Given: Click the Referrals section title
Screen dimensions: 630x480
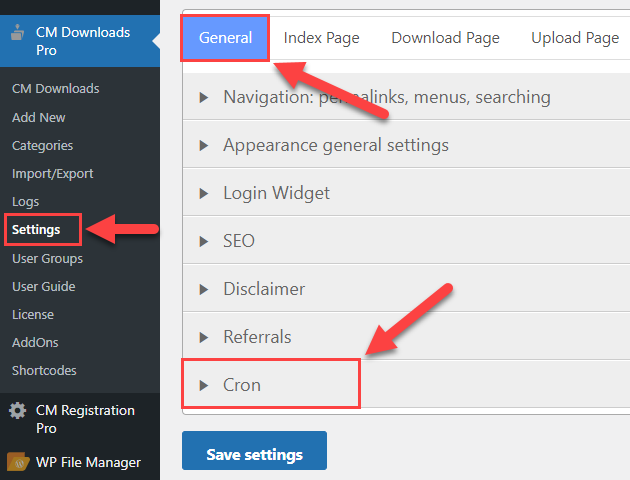Looking at the screenshot, I should pyautogui.click(x=257, y=337).
